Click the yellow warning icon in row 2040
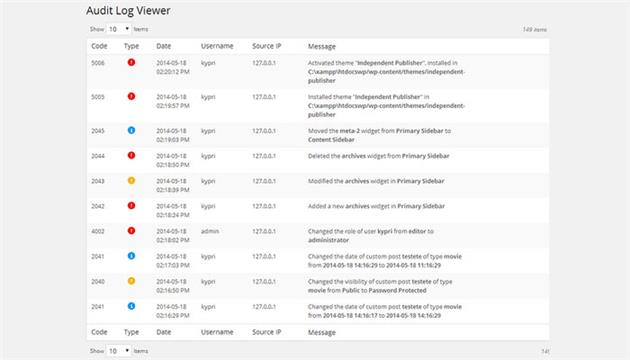Screen dimensions: 630x360 pos(131,281)
